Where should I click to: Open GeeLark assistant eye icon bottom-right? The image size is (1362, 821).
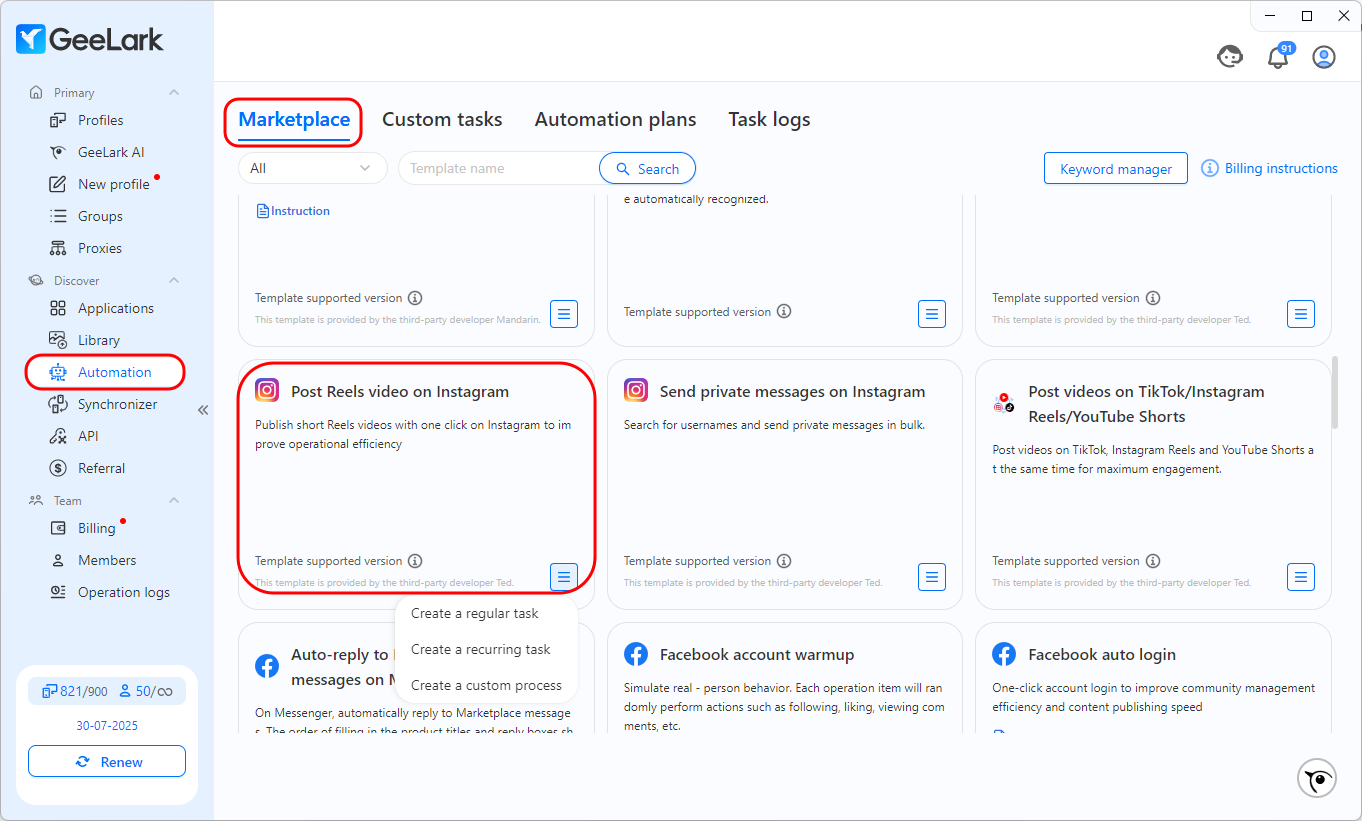[x=1317, y=778]
